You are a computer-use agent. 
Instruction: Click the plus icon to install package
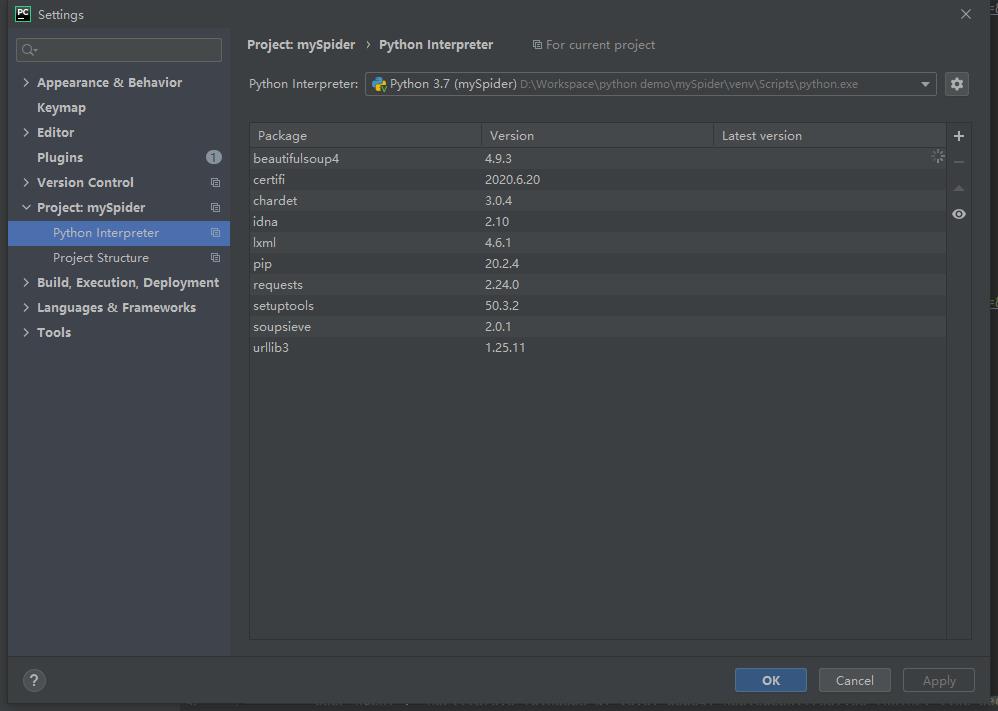click(959, 136)
